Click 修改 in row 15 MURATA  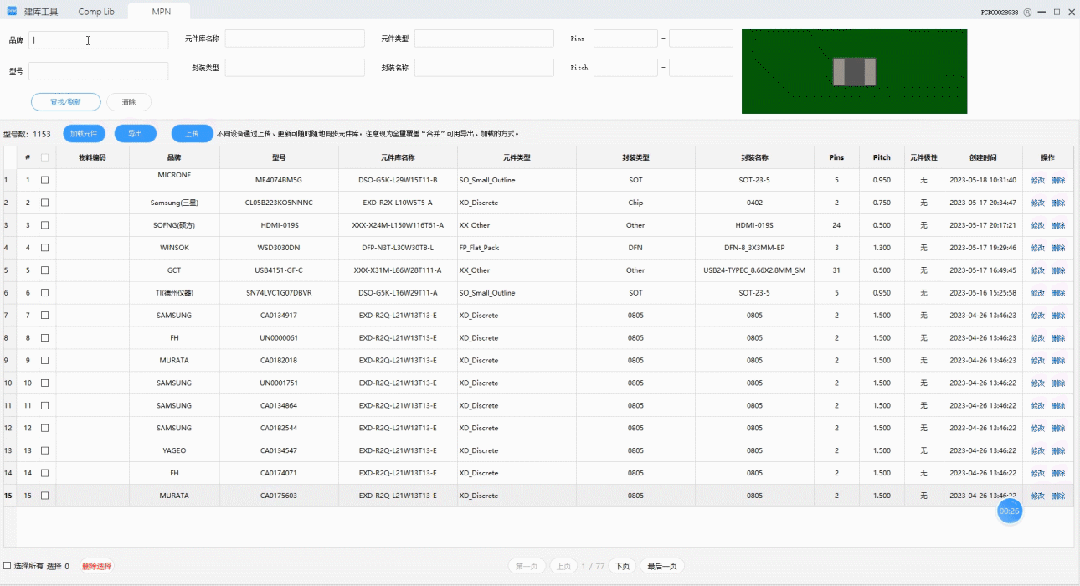click(1037, 495)
